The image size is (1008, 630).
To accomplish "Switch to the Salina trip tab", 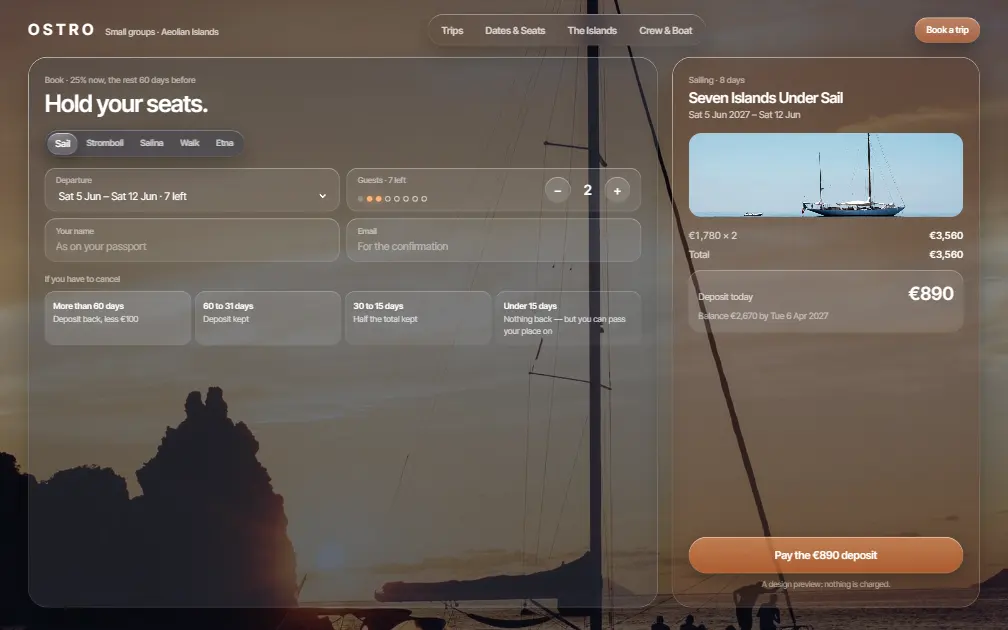I will [152, 143].
